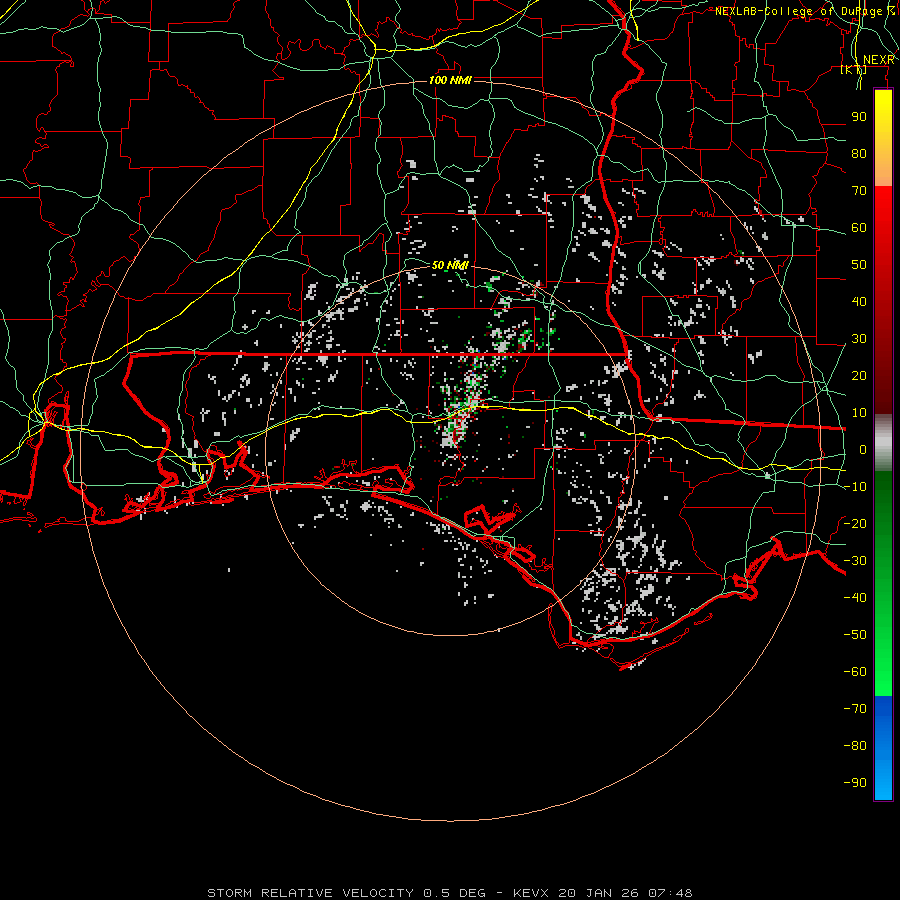Screen dimensions: 900x900
Task: Pick the light blue bottom segment of color bar
Action: [883, 781]
